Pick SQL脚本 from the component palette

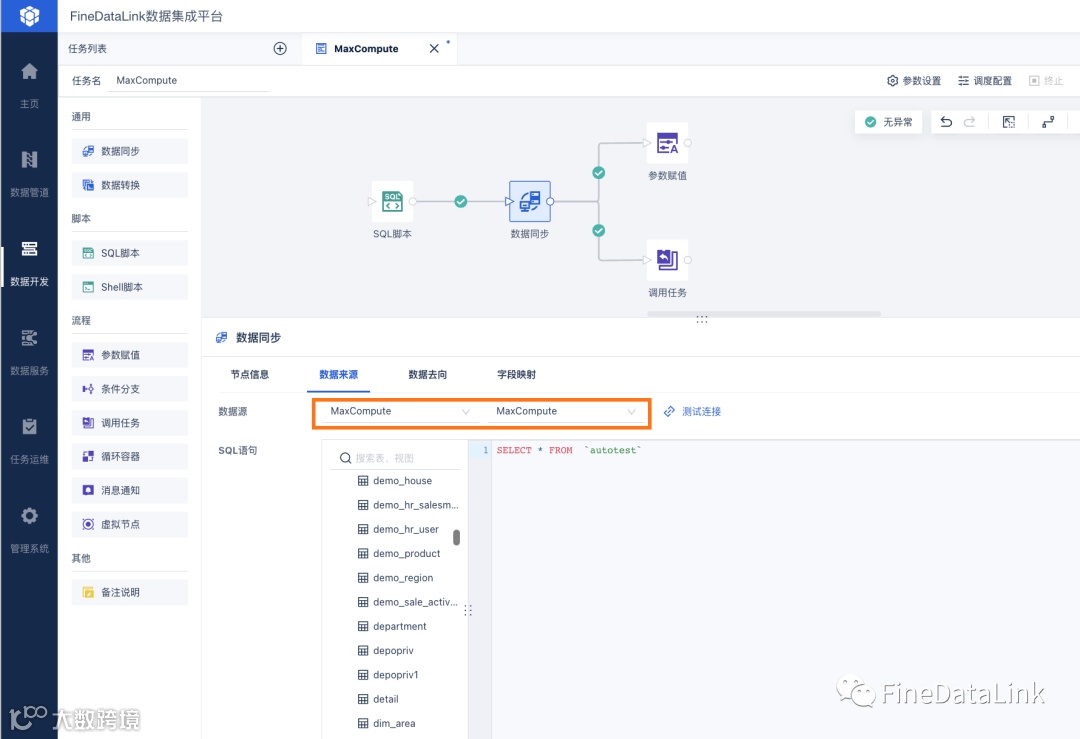[x=129, y=253]
